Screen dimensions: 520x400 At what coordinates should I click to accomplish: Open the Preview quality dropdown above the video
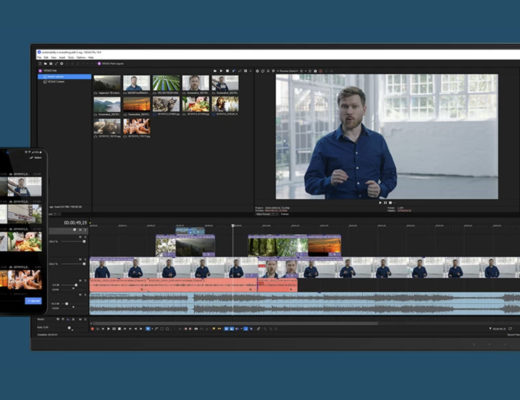coord(289,71)
